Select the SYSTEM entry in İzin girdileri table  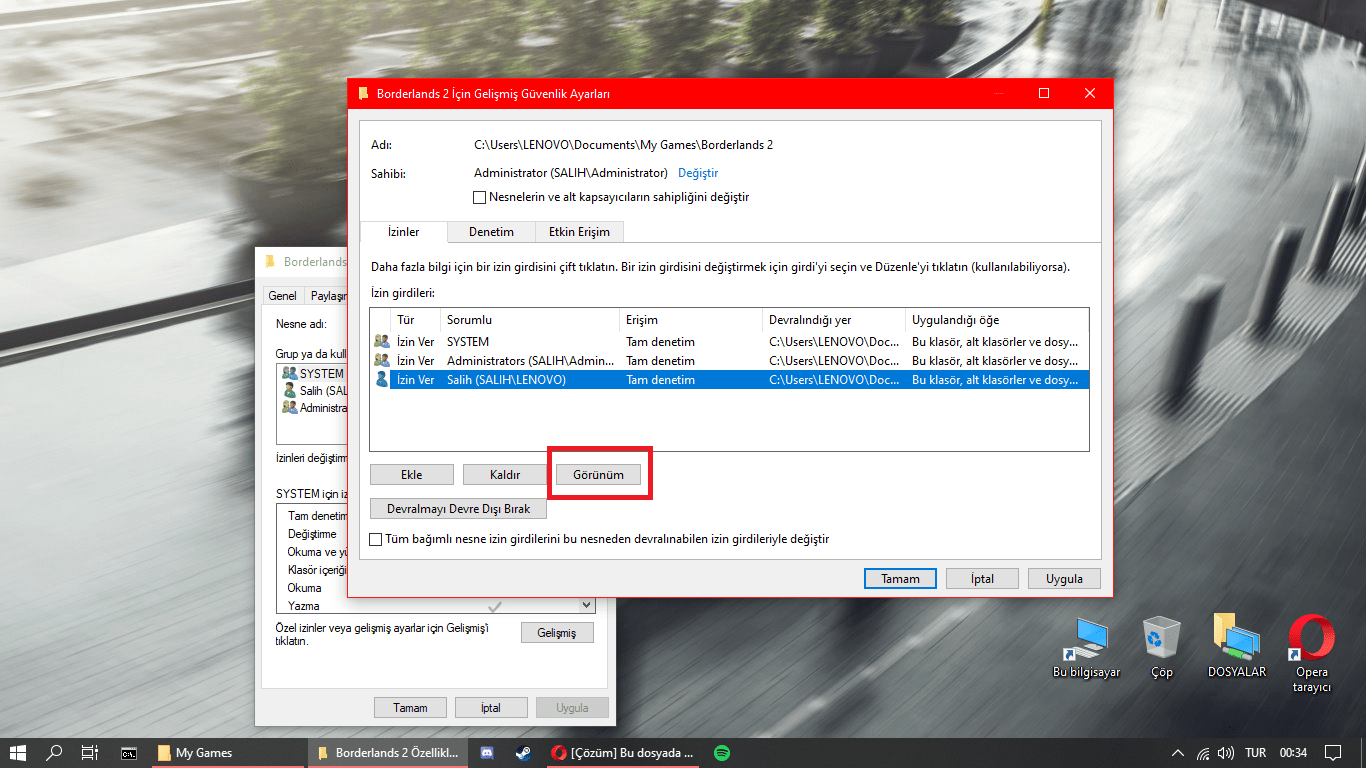729,342
